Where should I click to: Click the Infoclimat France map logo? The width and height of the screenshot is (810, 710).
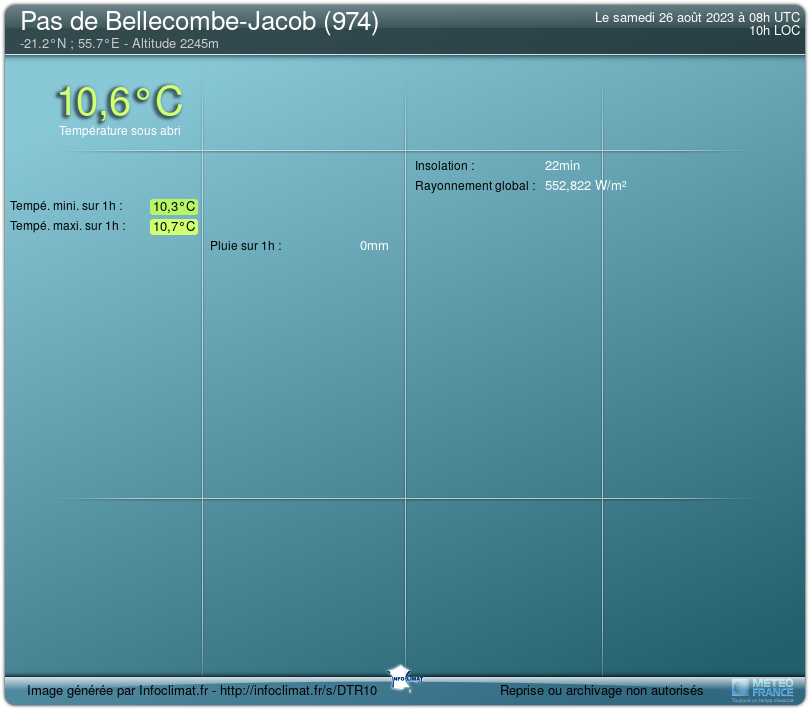coord(404,676)
